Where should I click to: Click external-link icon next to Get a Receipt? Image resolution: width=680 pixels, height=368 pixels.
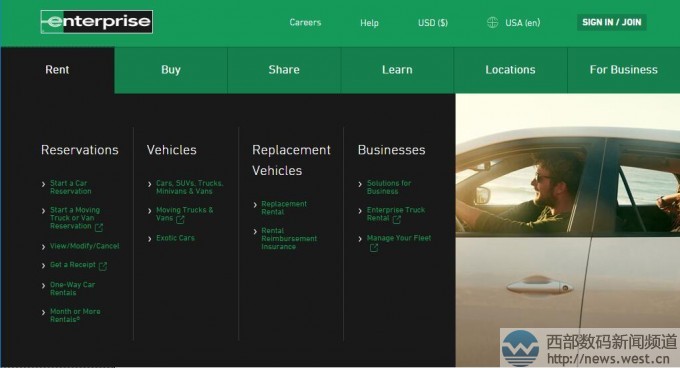[x=103, y=266]
